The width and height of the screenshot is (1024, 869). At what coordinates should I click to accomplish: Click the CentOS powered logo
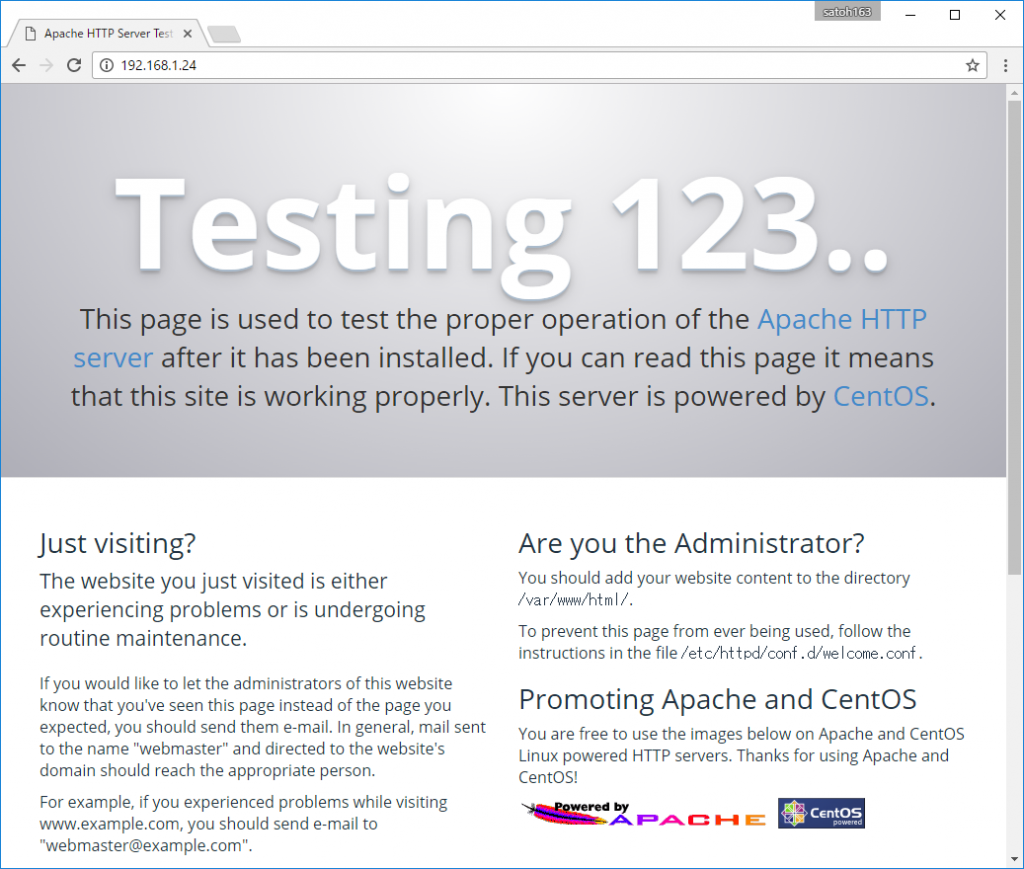(x=821, y=814)
